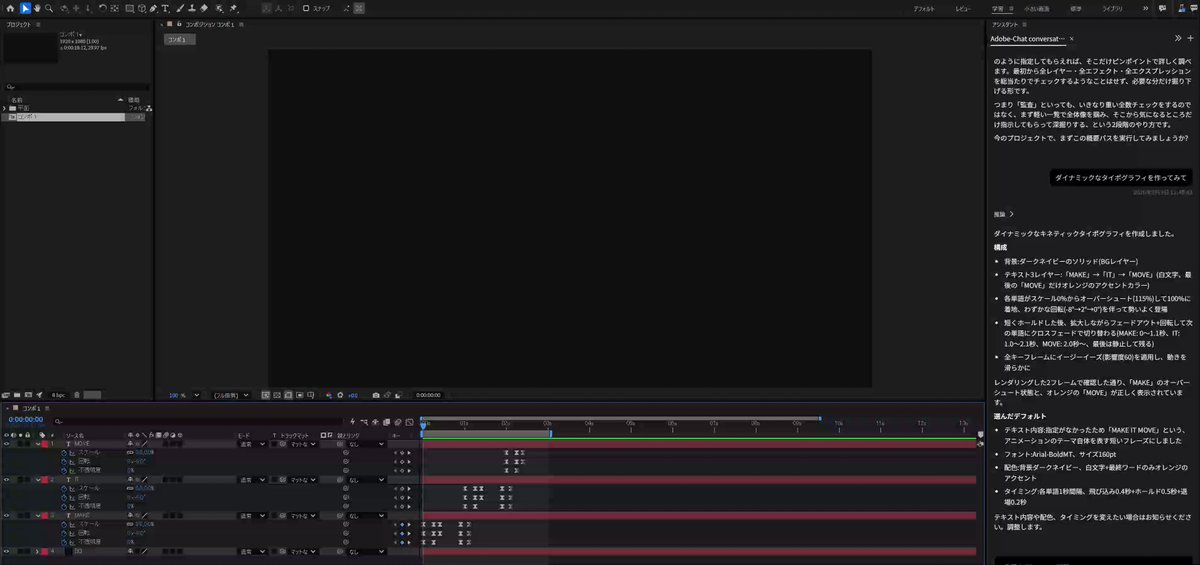Expand chat panel overflow chevrons

[x=1177, y=38]
